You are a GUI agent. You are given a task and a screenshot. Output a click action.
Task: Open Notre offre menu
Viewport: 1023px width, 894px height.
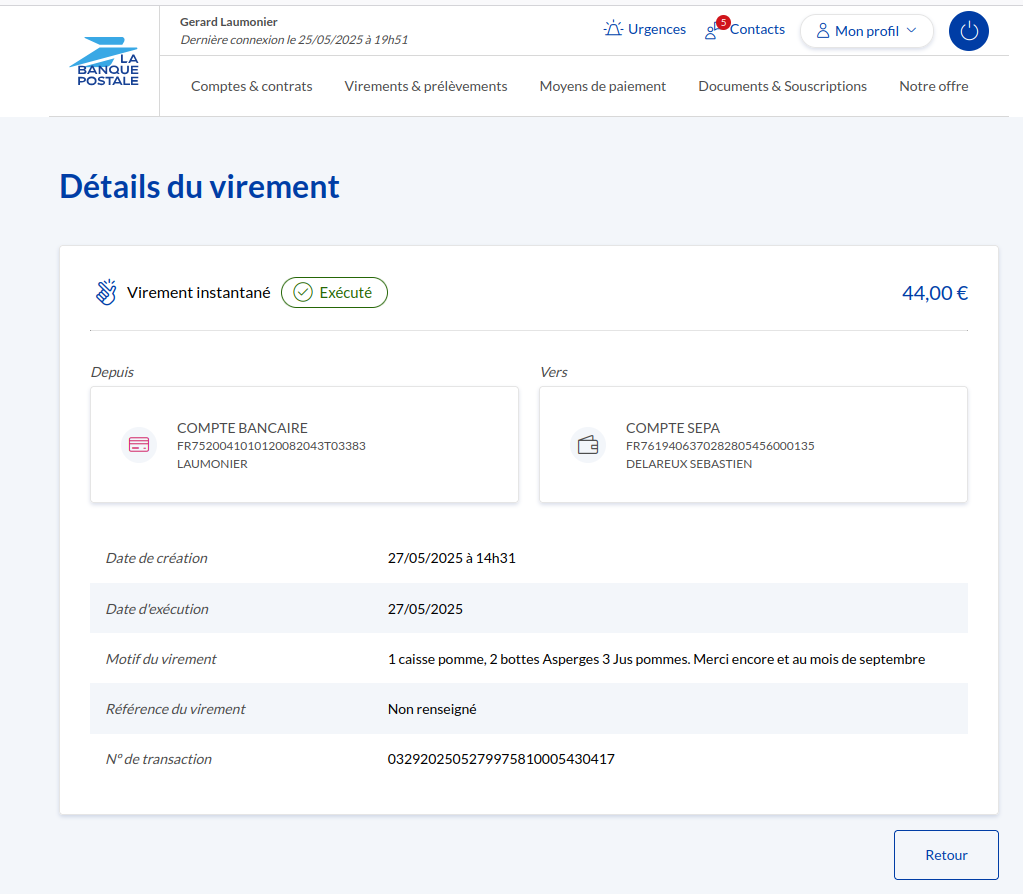click(934, 86)
